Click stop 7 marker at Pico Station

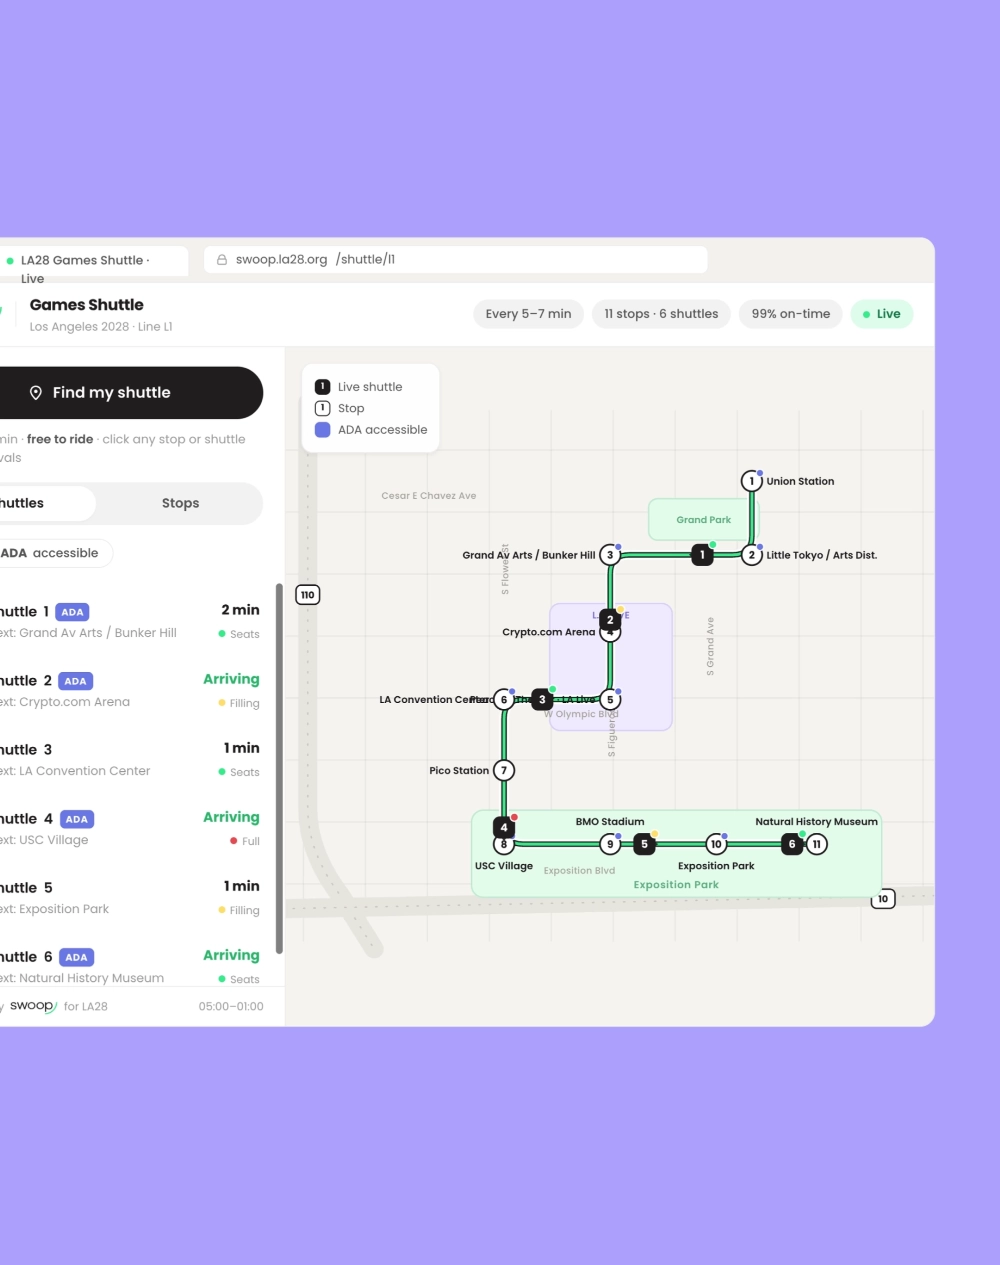(504, 770)
